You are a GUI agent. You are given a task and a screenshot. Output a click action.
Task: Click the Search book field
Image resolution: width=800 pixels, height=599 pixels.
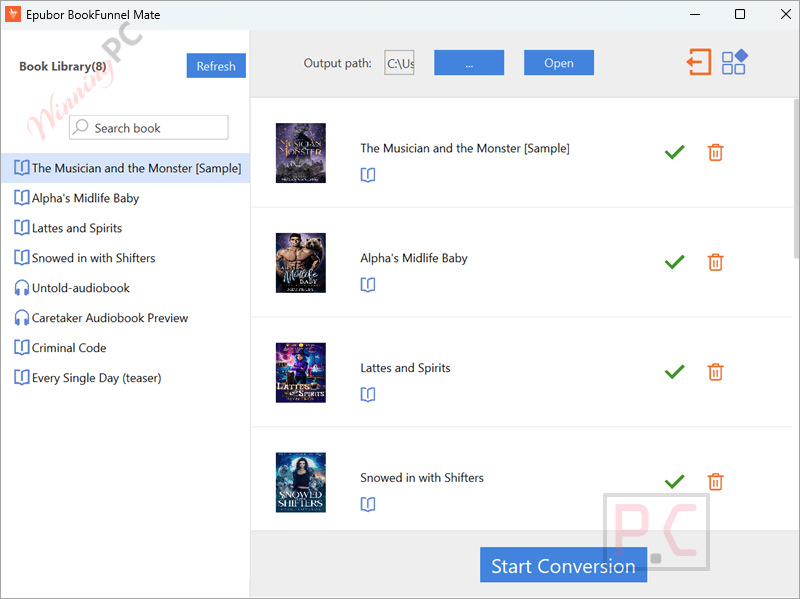coord(148,127)
